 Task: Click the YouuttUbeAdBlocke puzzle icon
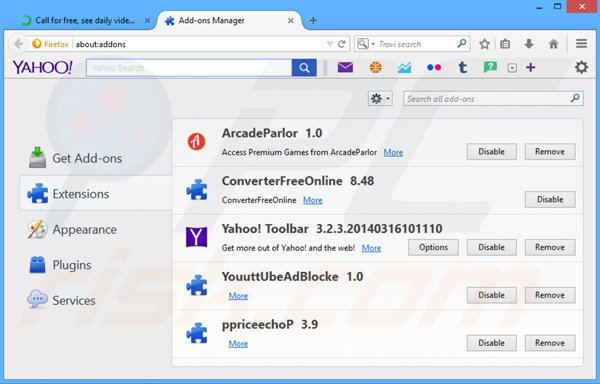pos(197,285)
